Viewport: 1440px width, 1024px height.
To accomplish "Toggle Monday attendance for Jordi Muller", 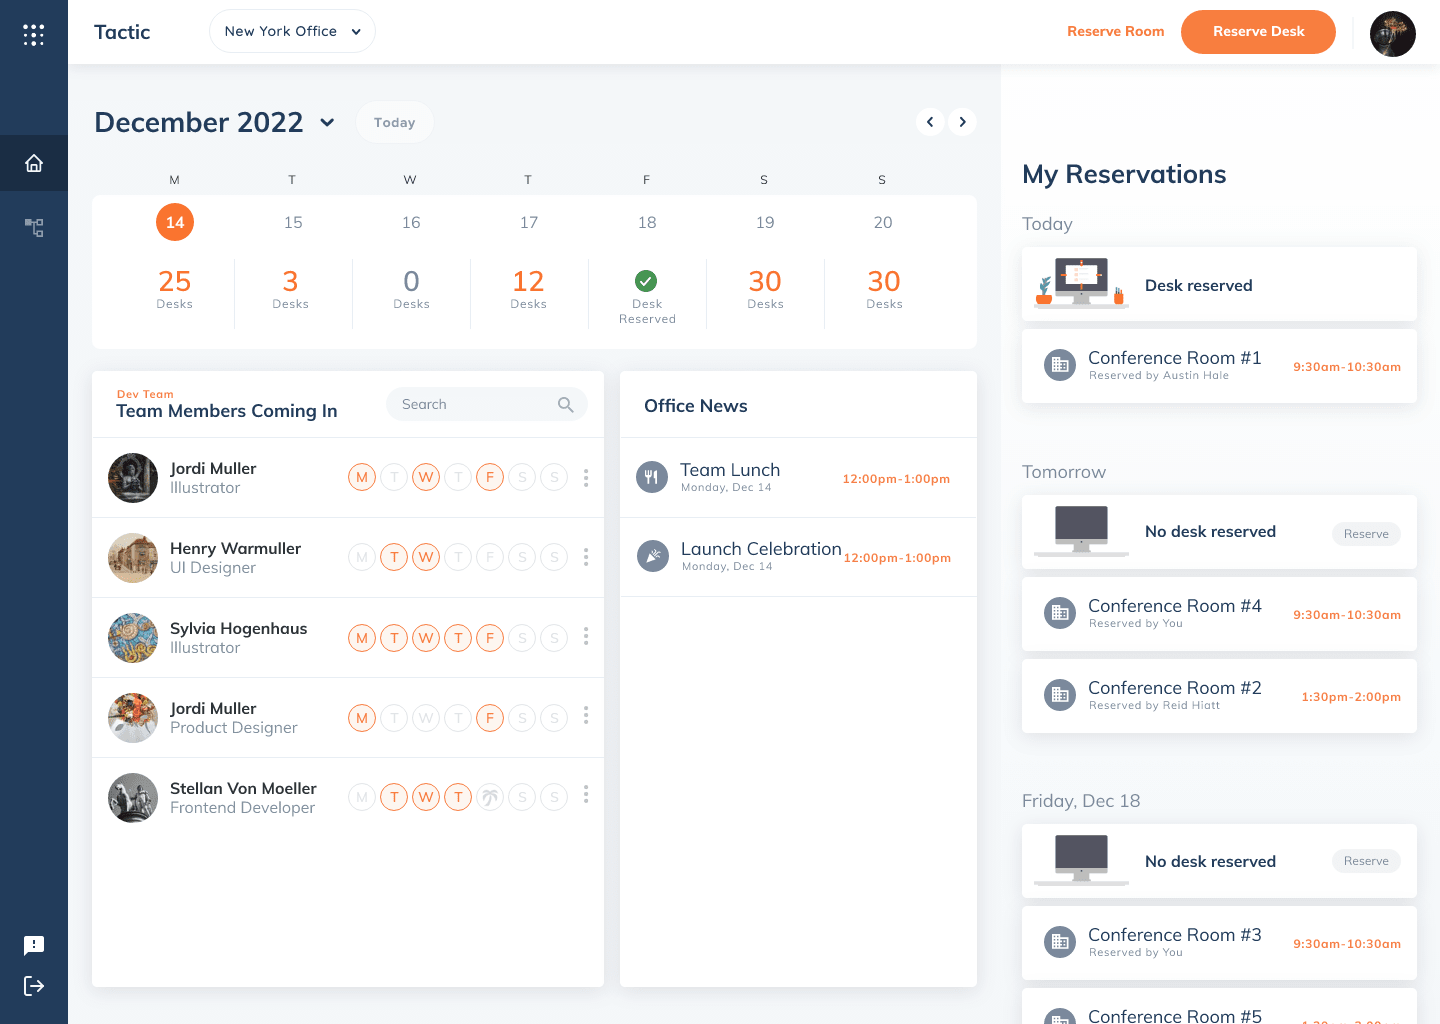I will click(362, 477).
